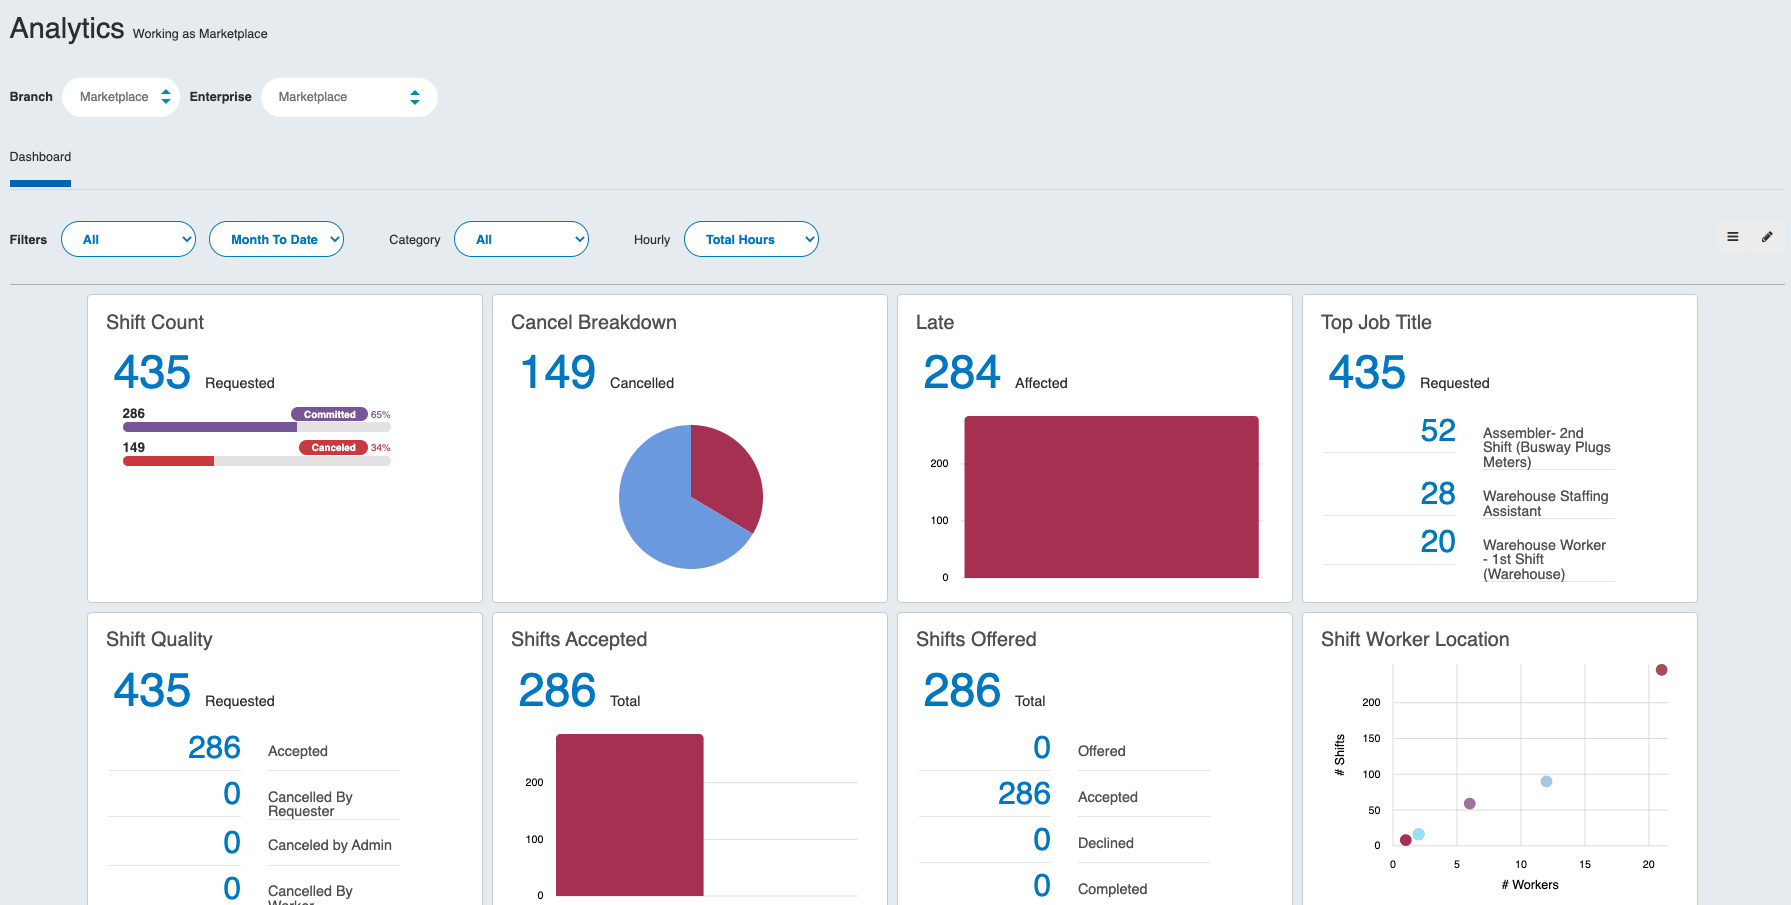Click the 286 Total in Shifts Accepted
This screenshot has width=1791, height=905.
point(557,690)
